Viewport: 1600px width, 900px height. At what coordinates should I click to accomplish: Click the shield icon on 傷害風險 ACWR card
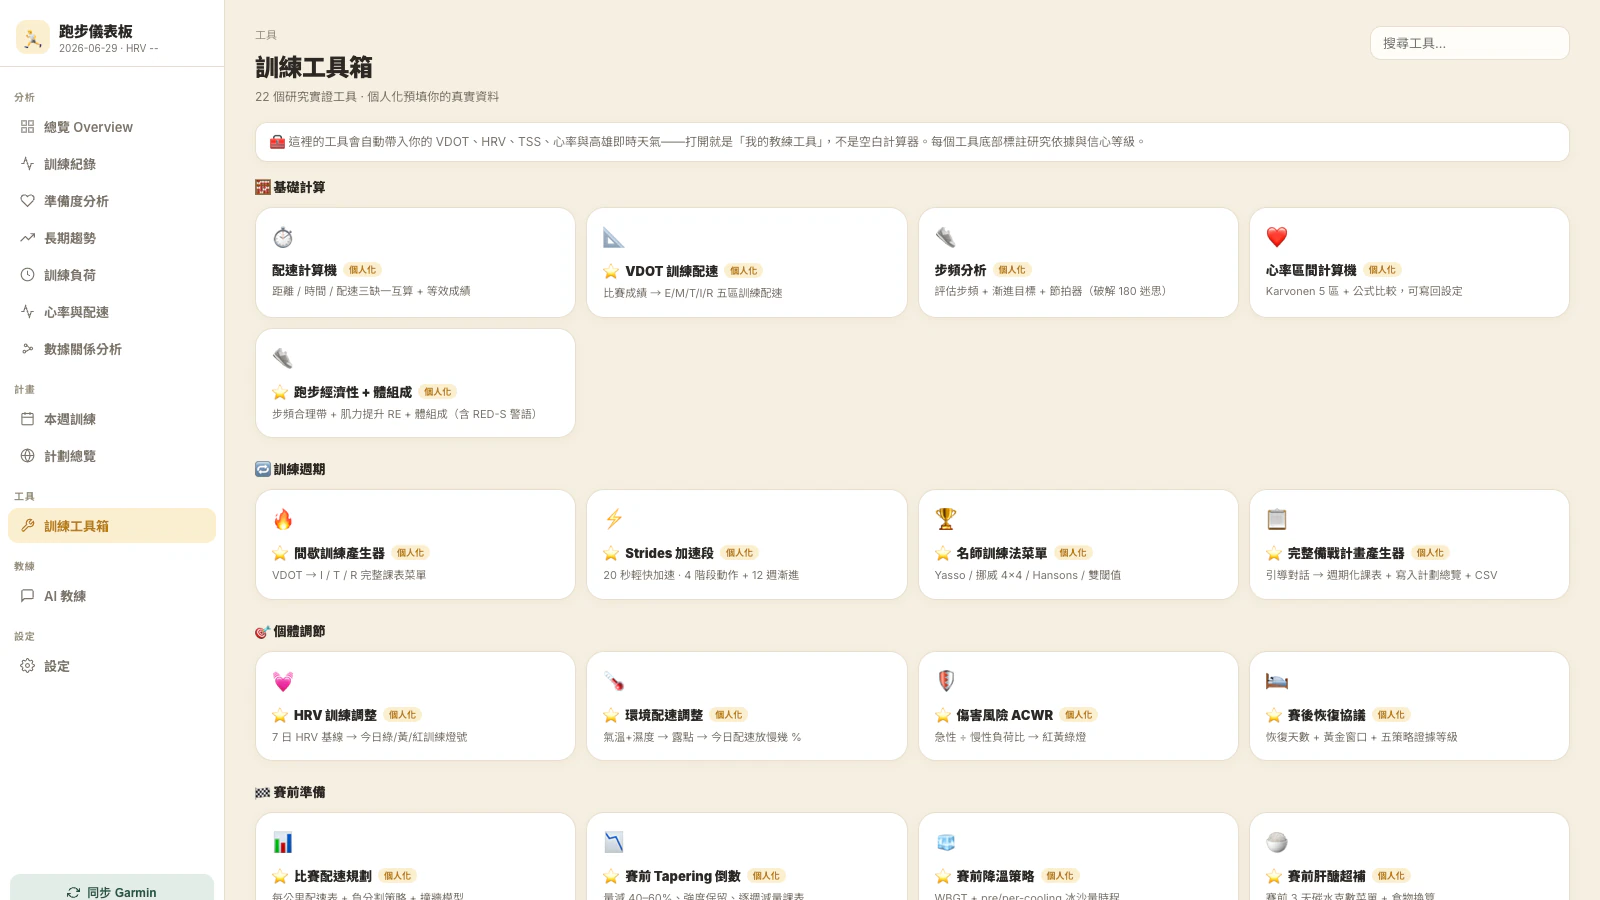pos(946,681)
